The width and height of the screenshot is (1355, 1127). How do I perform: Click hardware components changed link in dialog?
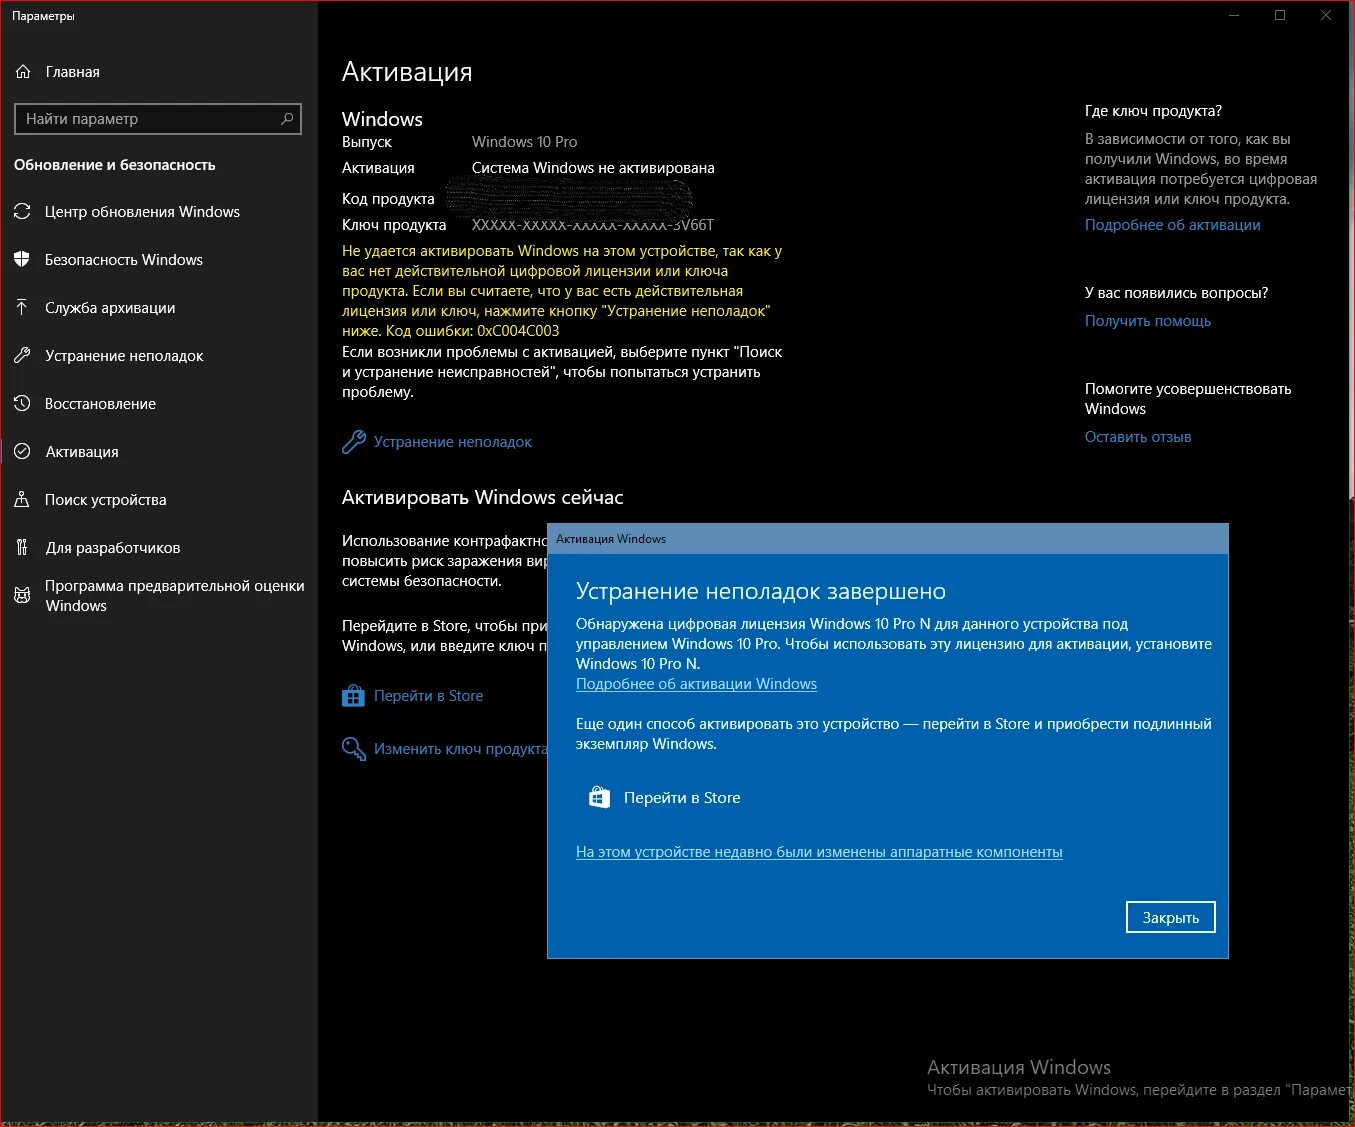pos(819,852)
